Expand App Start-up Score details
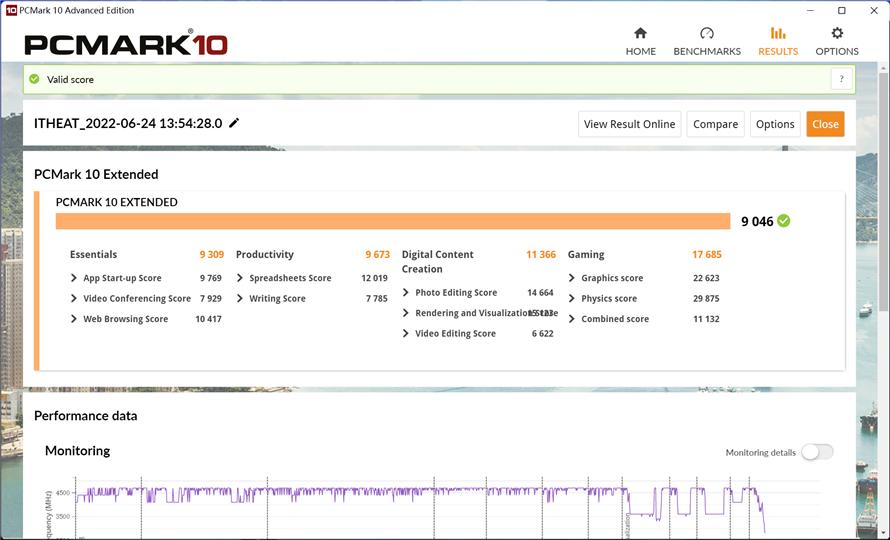This screenshot has width=890, height=540. click(74, 278)
